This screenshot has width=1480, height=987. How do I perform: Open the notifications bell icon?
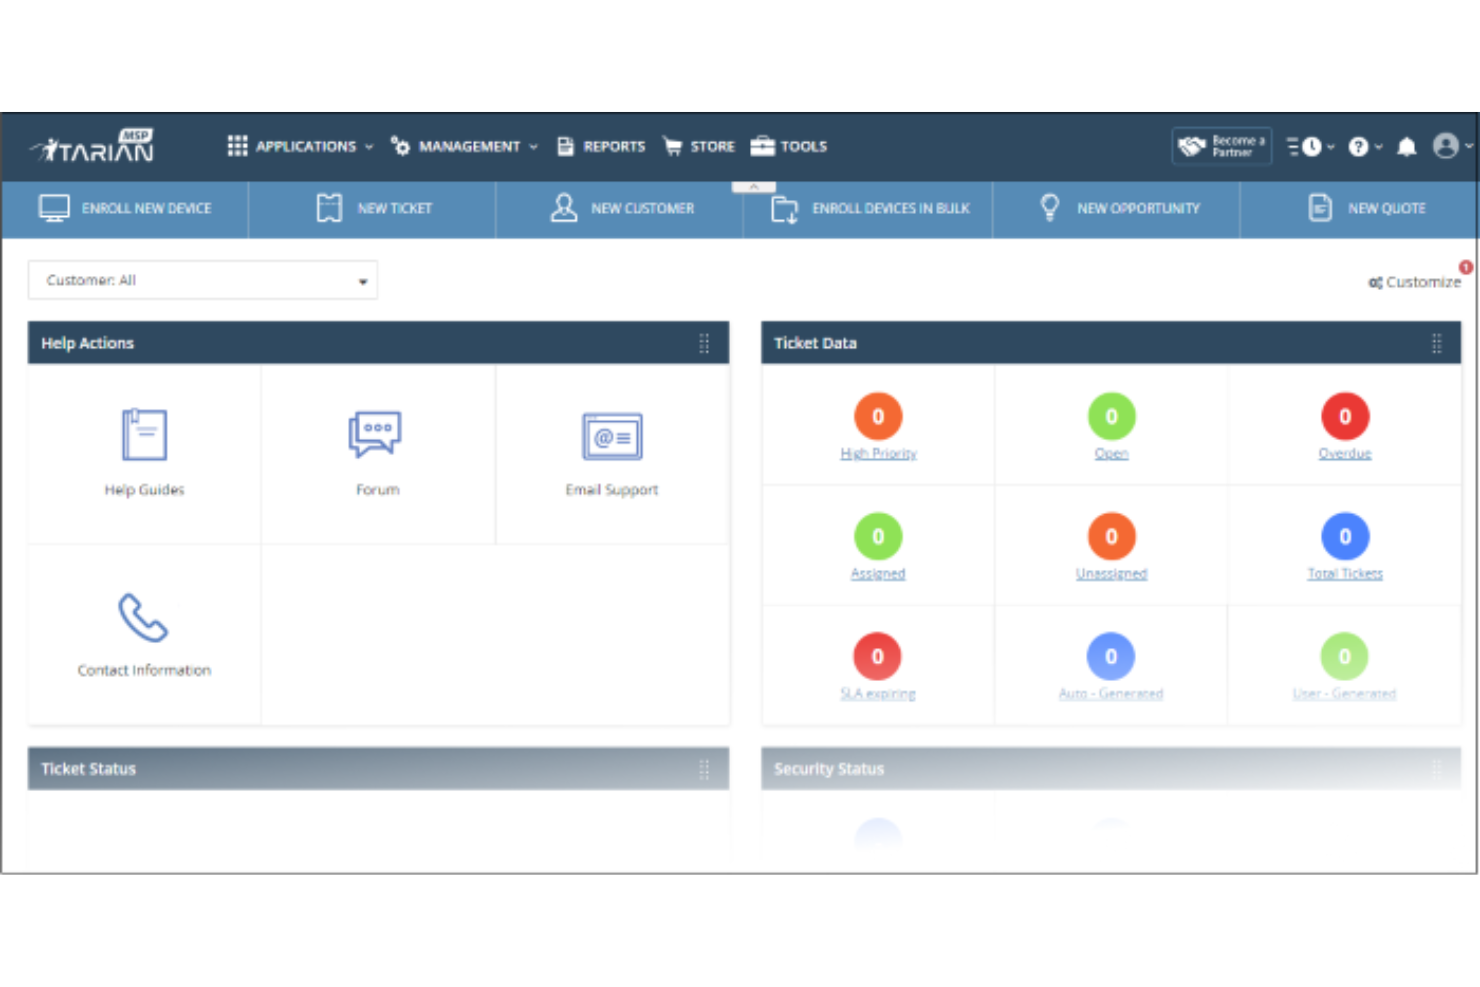(1406, 147)
